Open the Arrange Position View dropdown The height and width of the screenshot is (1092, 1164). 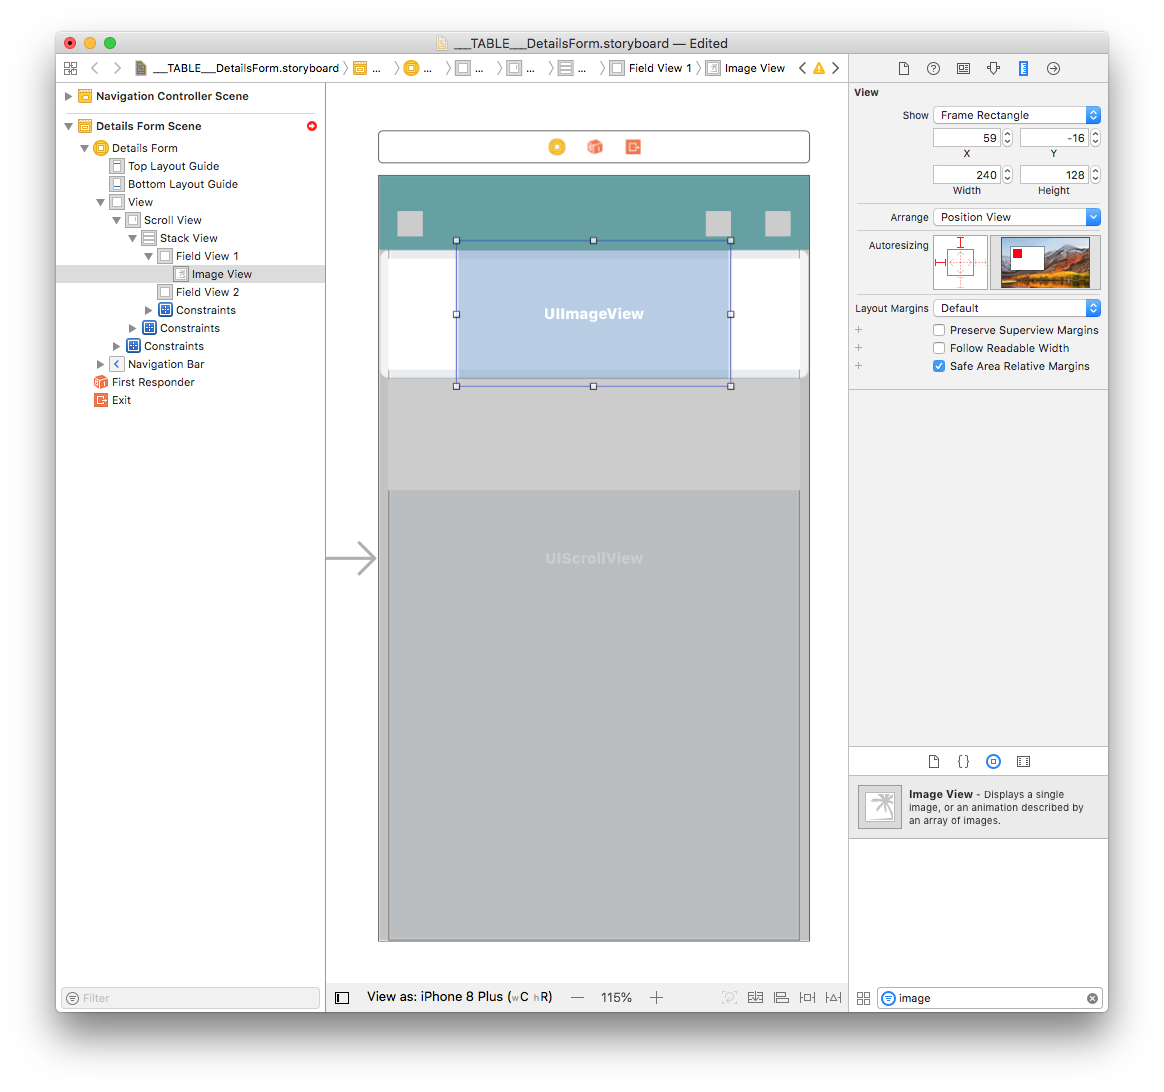pos(1017,217)
